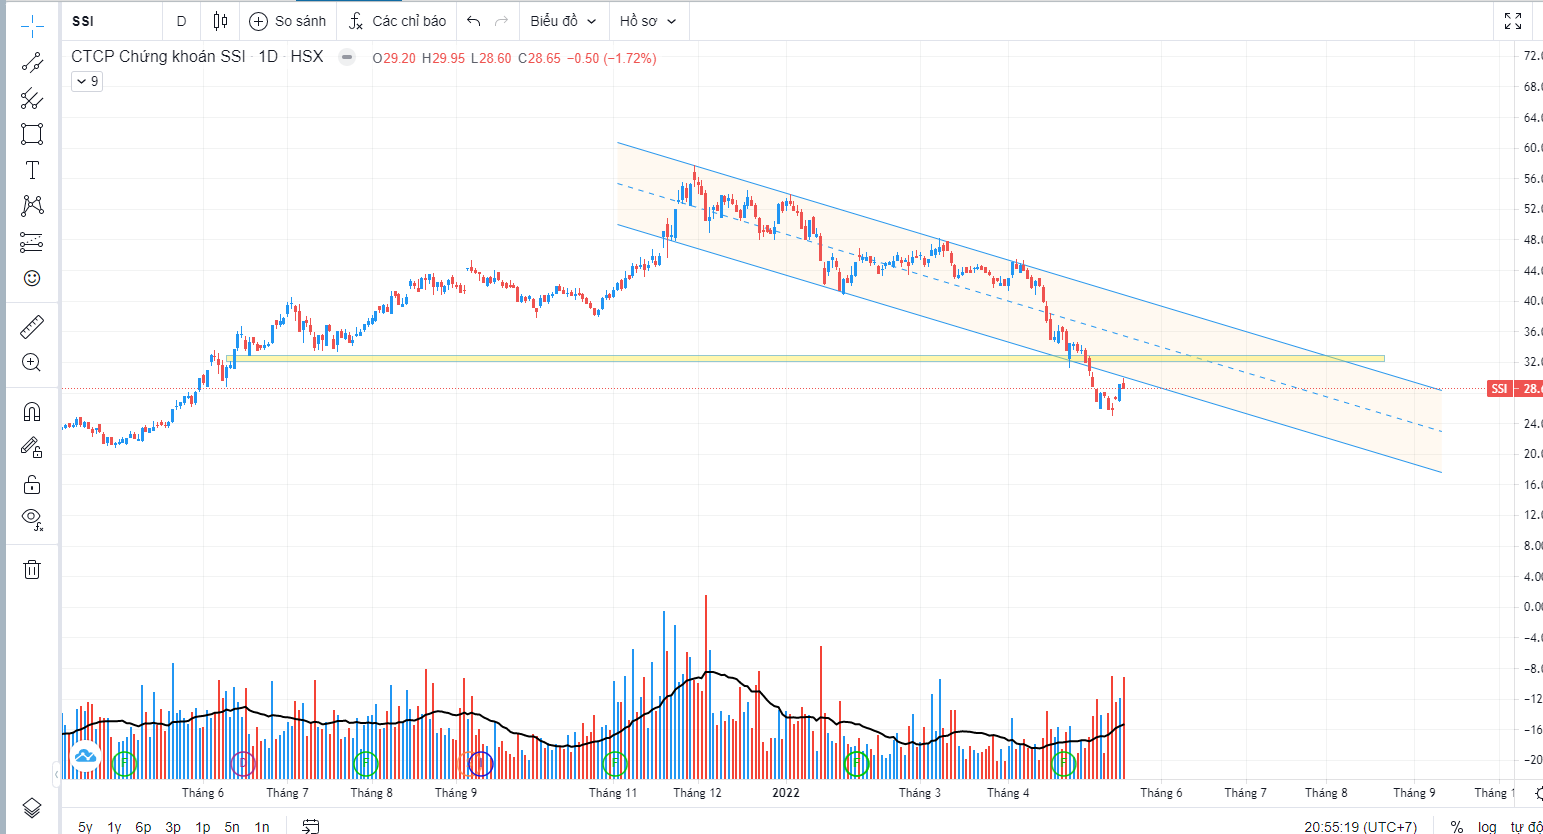1543x834 pixels.
Task: Toggle stay in drawing mode
Action: (x=32, y=448)
